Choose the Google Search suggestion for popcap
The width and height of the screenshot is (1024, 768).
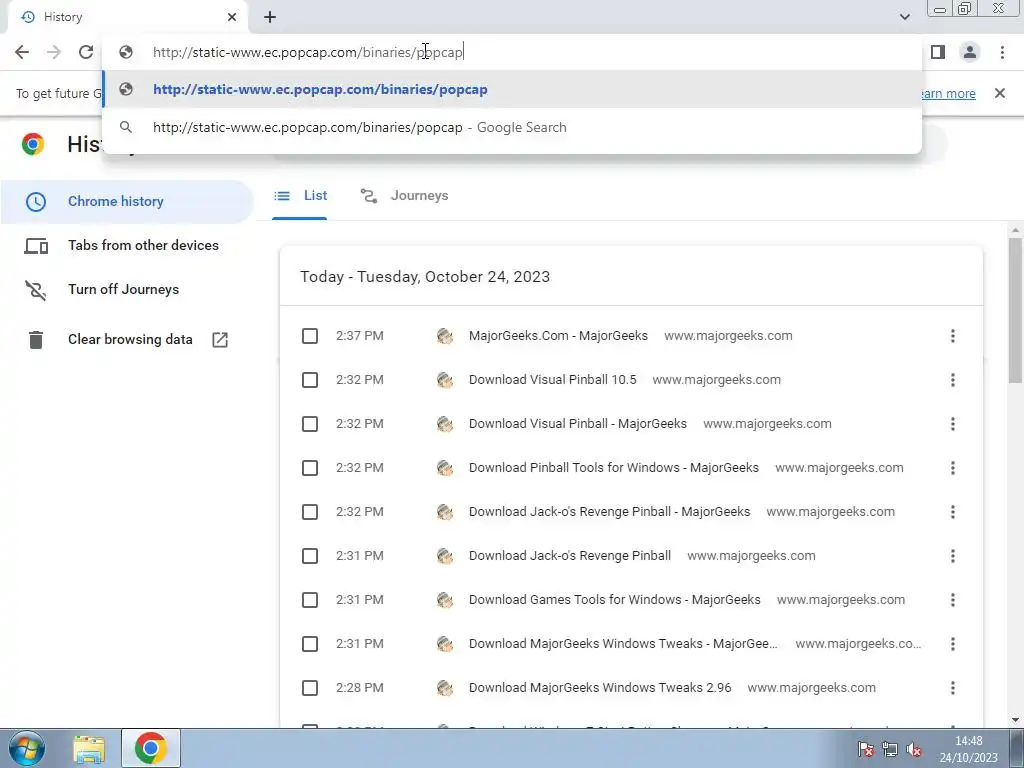(x=512, y=127)
